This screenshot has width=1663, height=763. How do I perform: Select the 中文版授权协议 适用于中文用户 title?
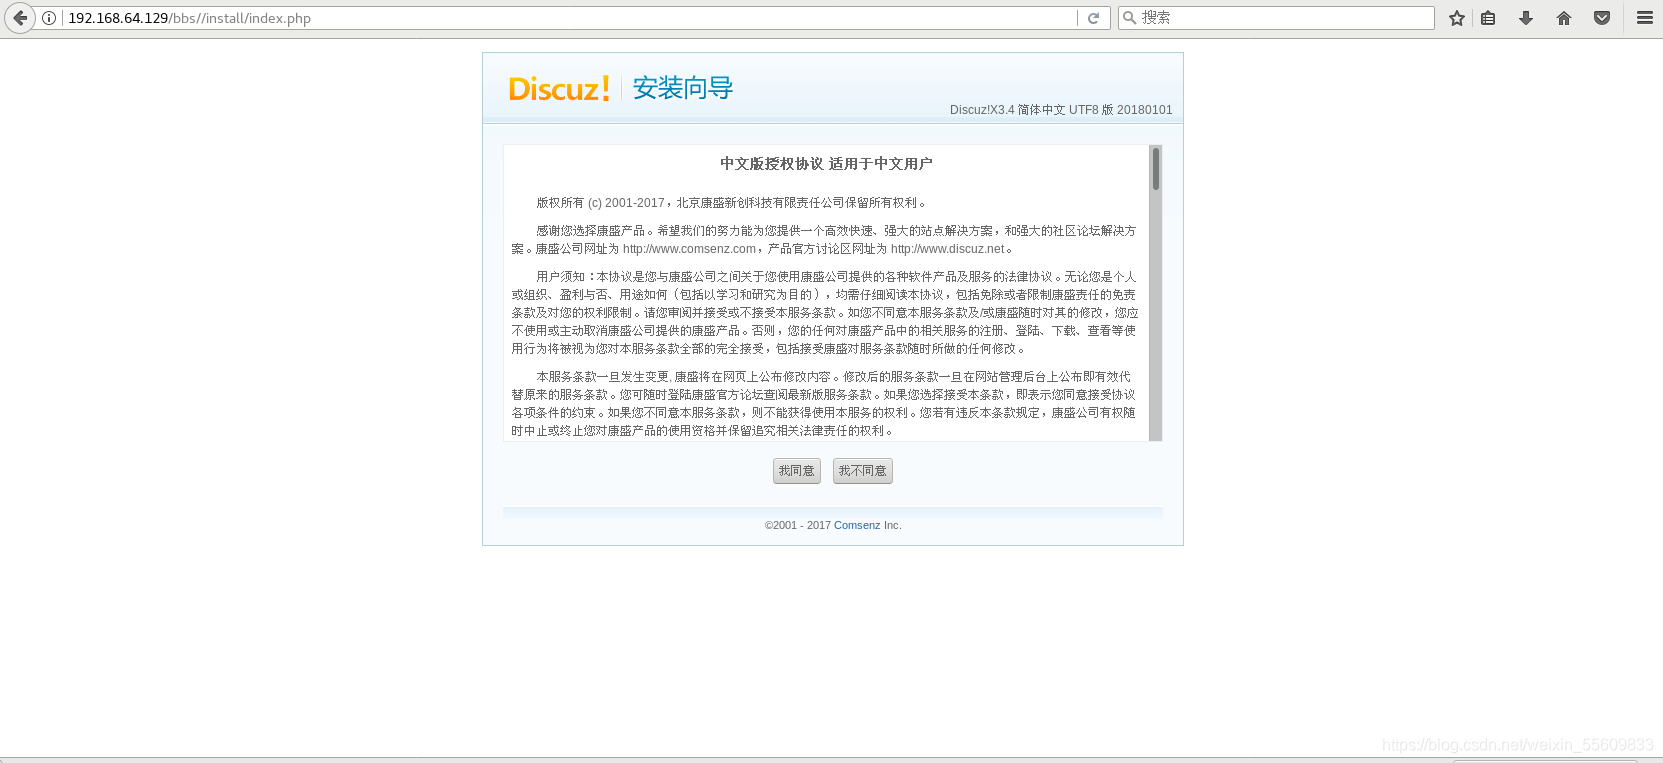click(x=826, y=164)
